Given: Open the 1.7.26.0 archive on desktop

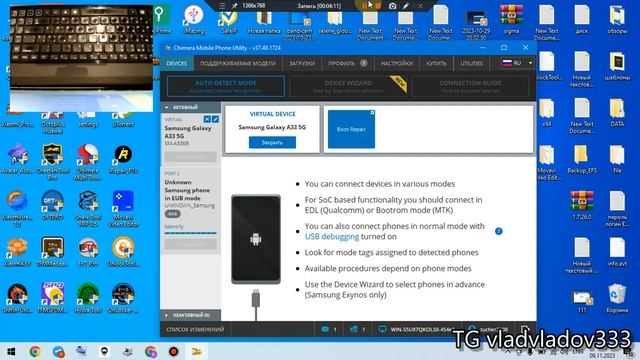Looking at the screenshot, I should pyautogui.click(x=582, y=205).
